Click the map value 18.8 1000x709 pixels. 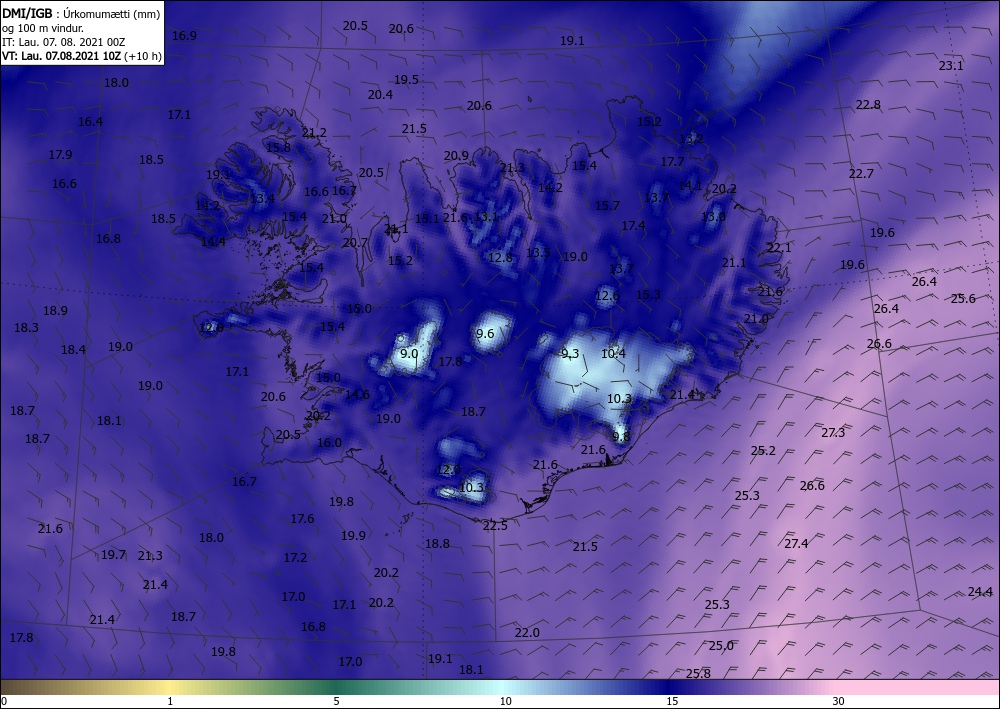pyautogui.click(x=438, y=544)
